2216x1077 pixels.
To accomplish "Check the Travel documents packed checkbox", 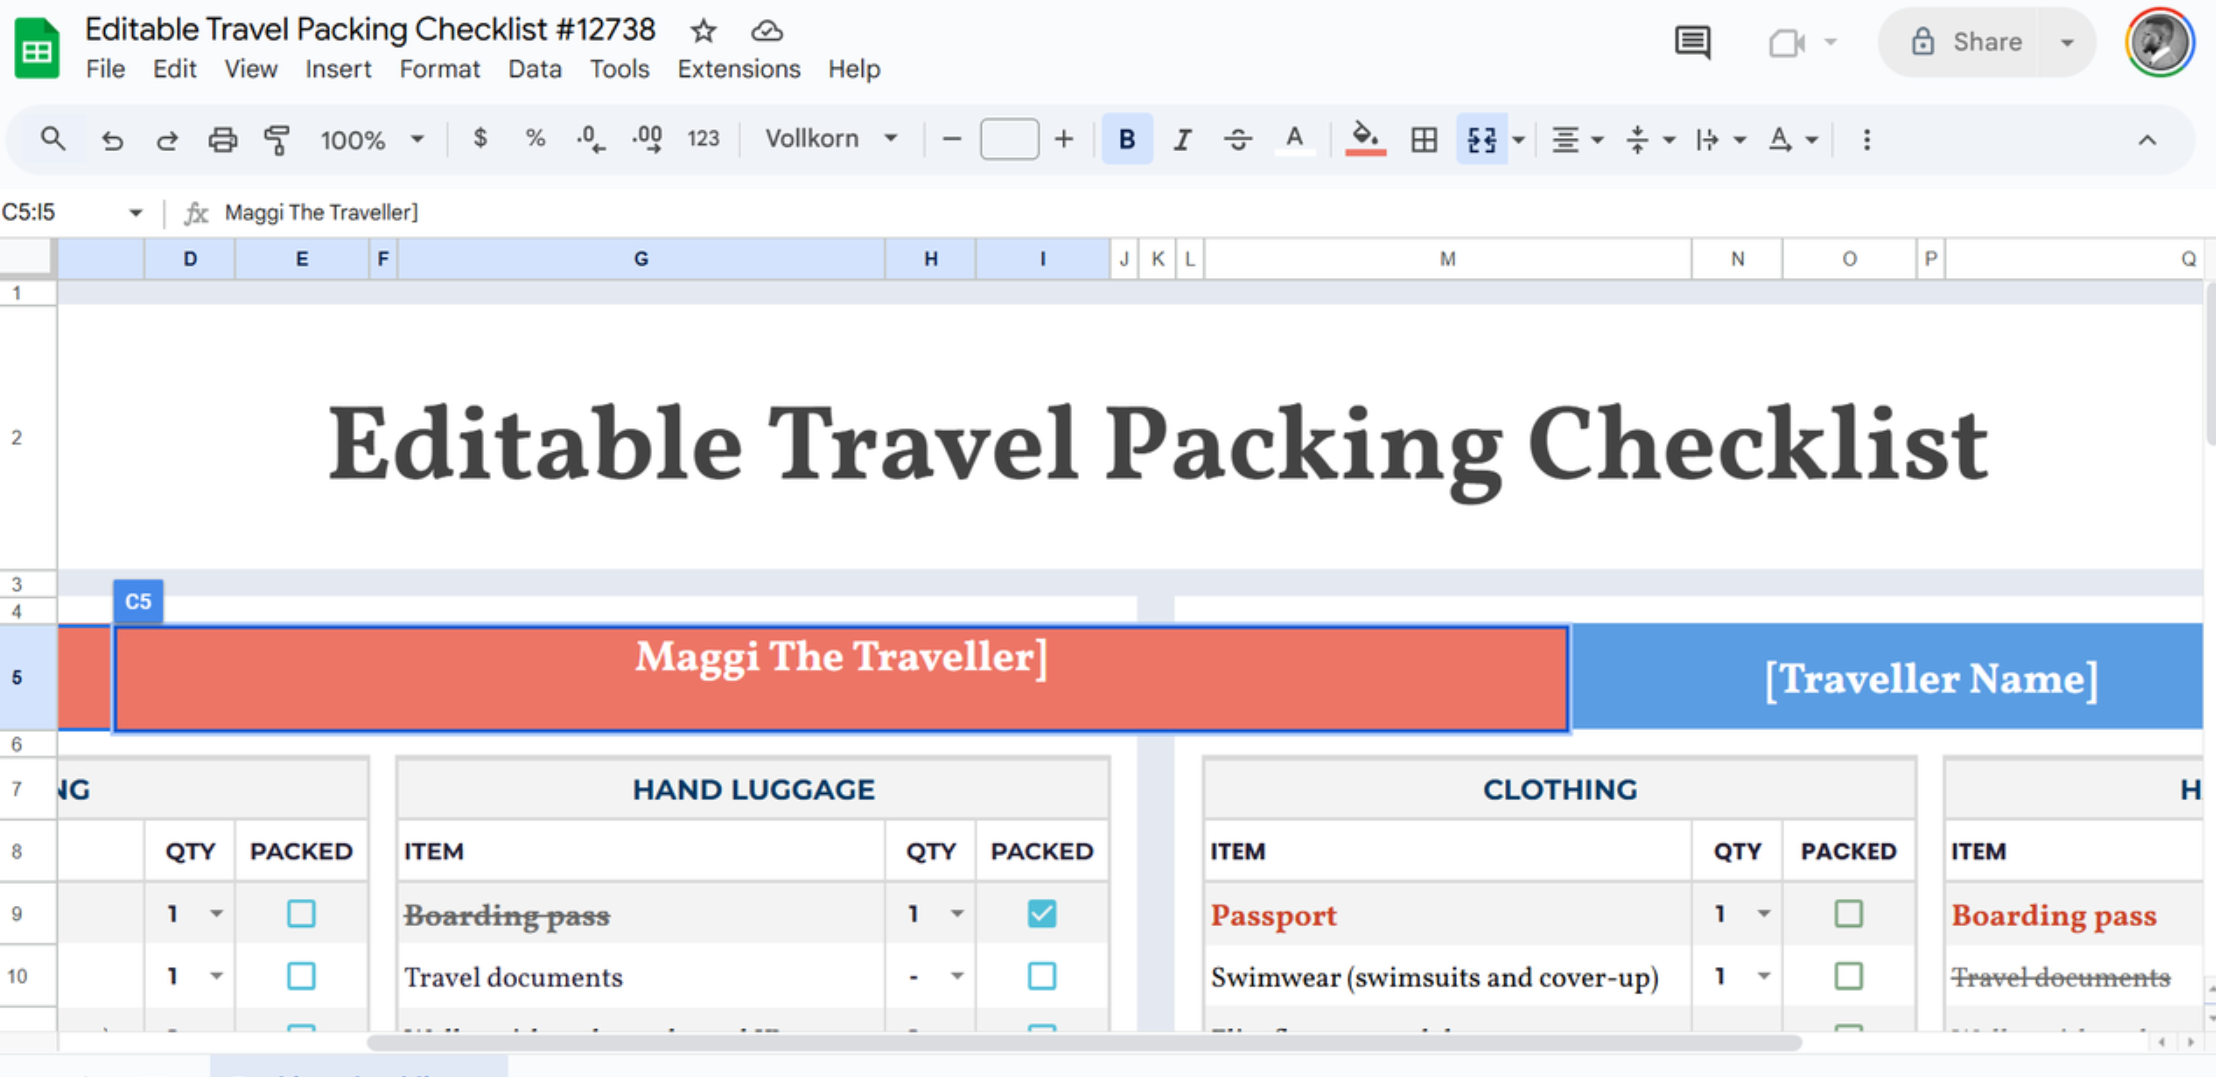I will [1042, 976].
